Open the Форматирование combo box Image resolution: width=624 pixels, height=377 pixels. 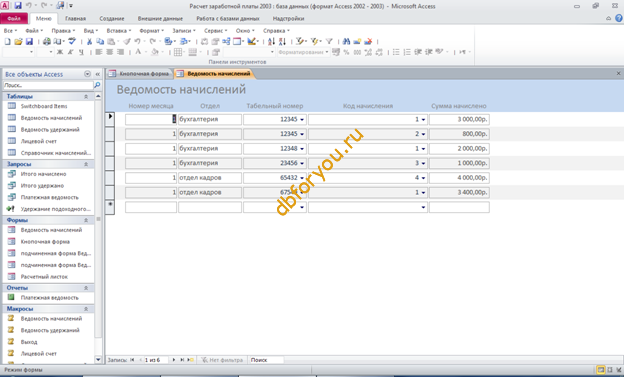pyautogui.click(x=303, y=52)
